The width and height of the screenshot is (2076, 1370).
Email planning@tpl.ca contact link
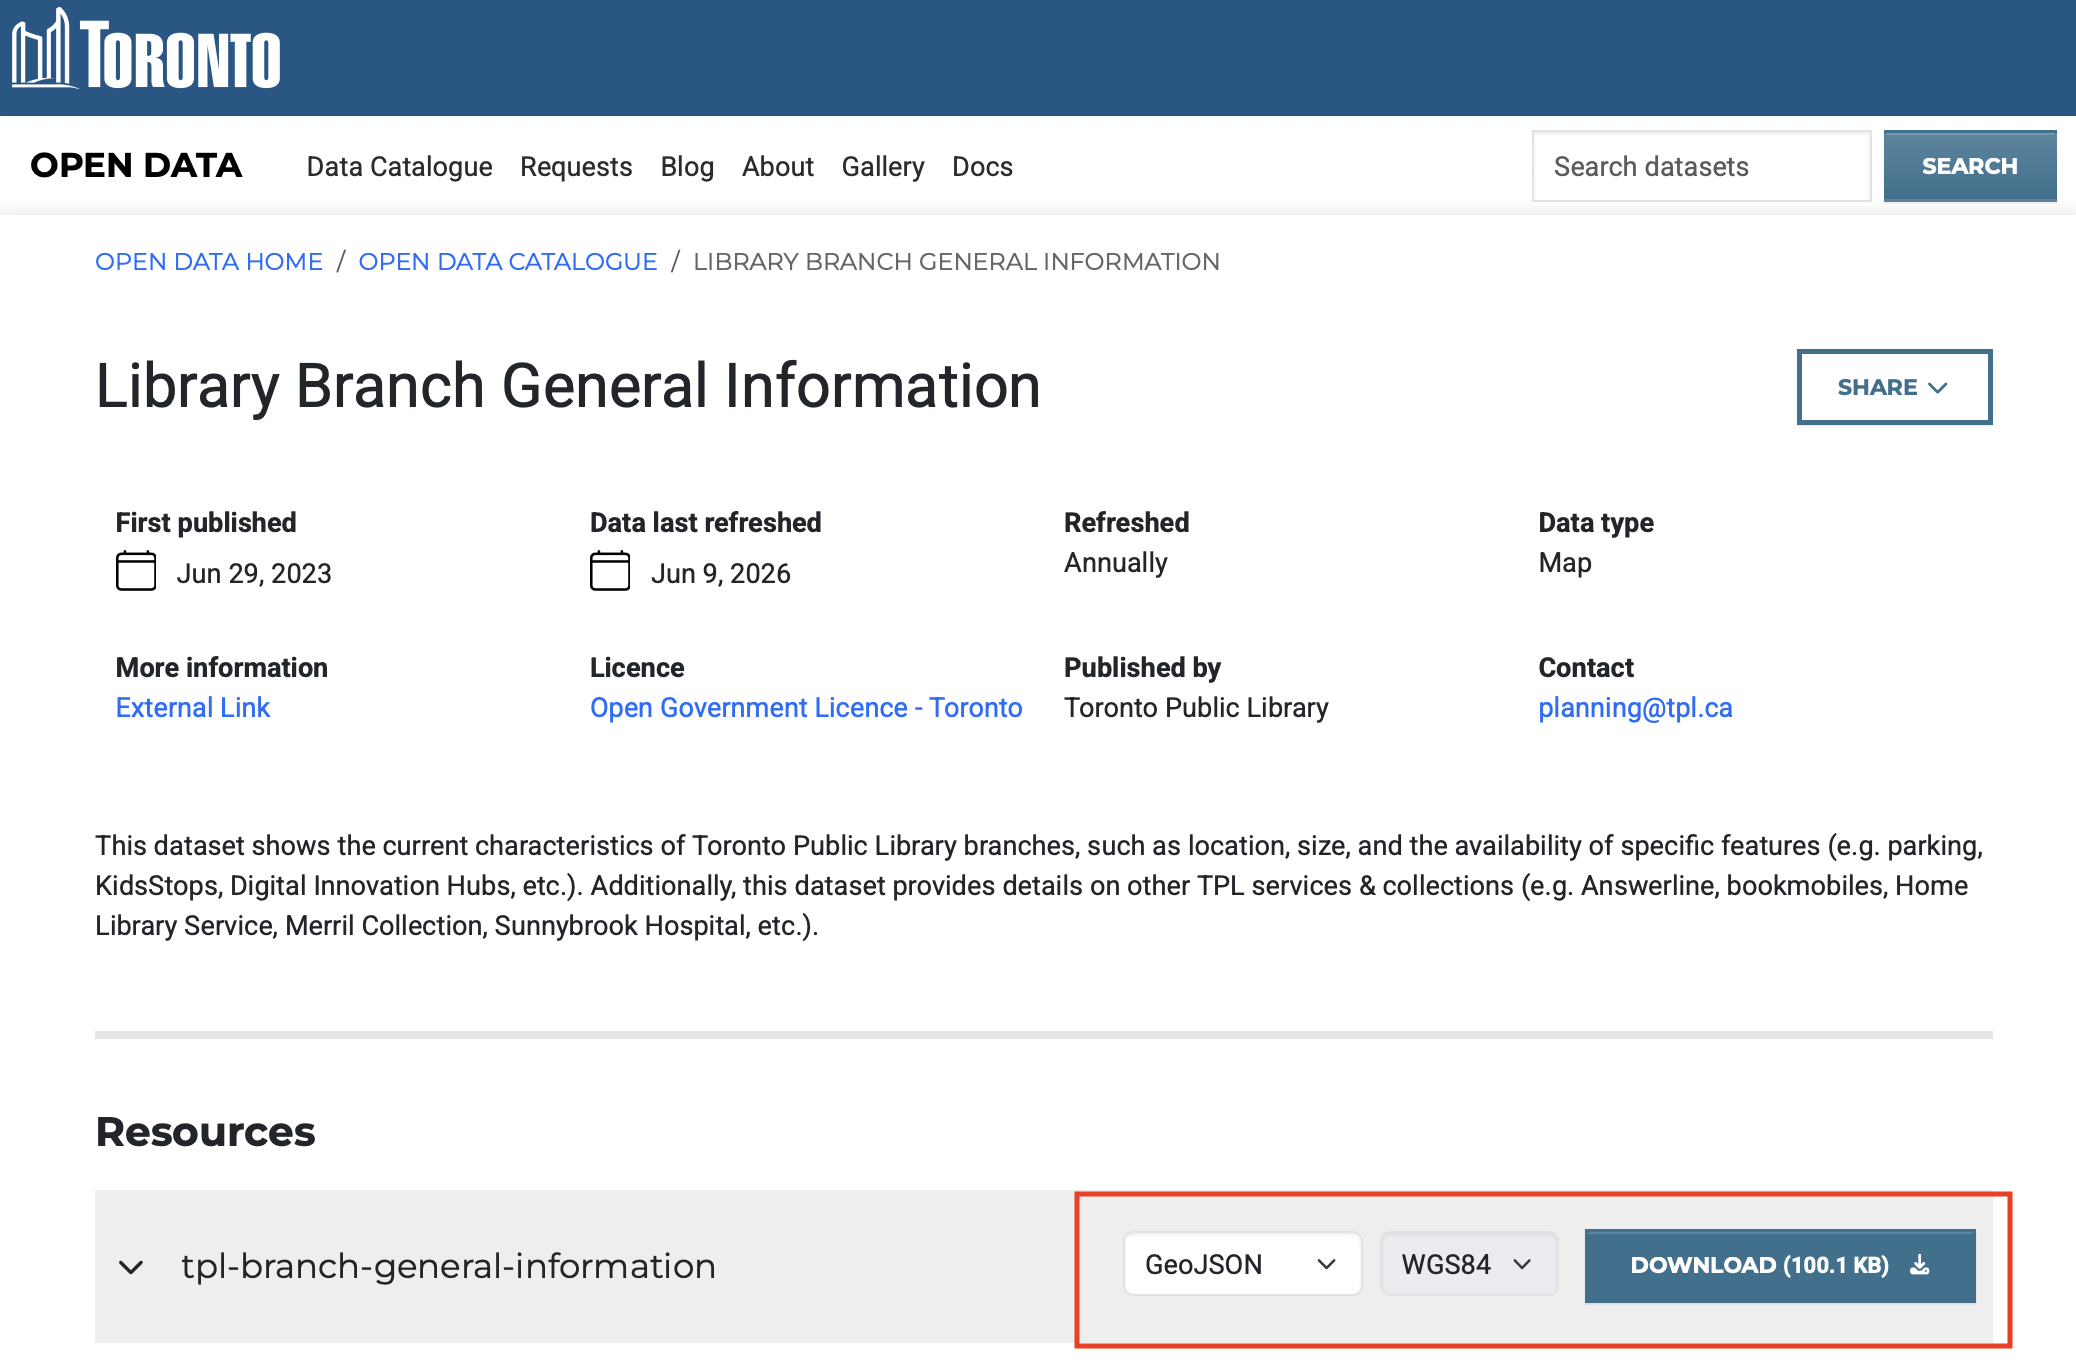coord(1636,708)
